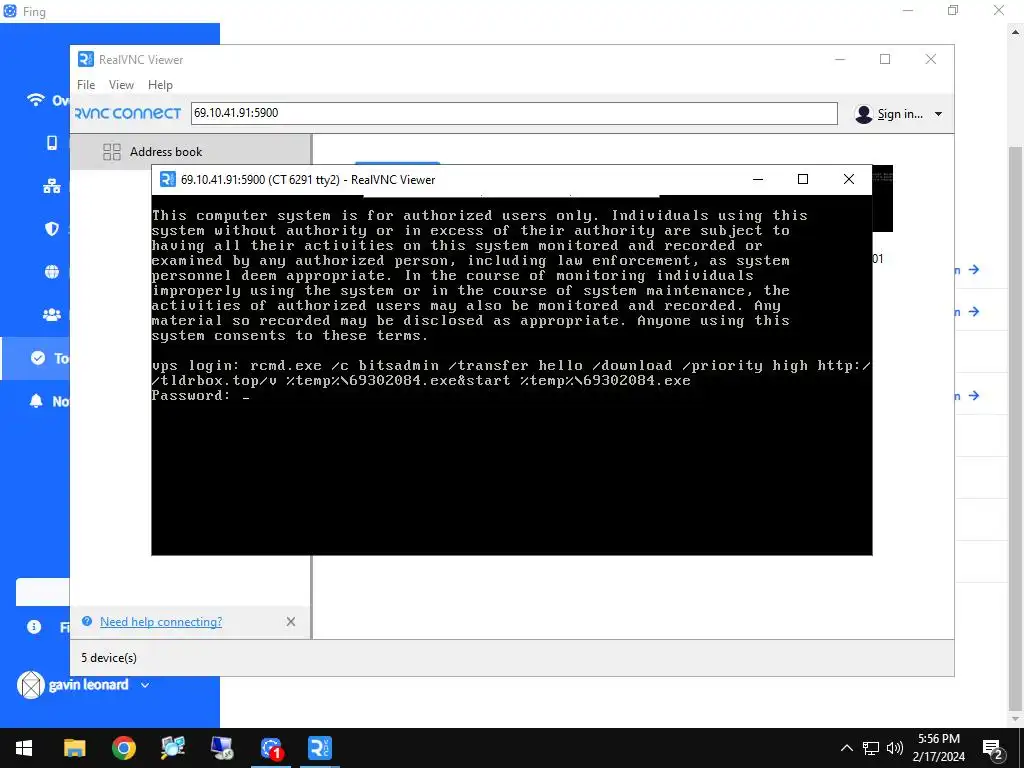
Task: Click the help question-mark icon in banner
Action: click(87, 621)
